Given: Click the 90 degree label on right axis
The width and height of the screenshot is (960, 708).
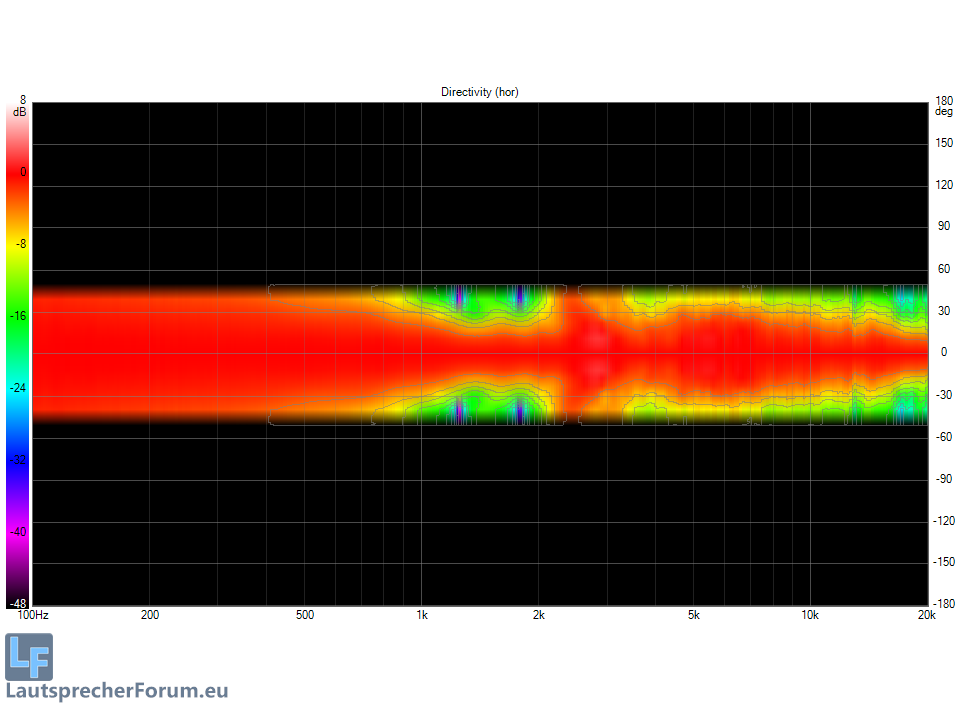Looking at the screenshot, I should (942, 226).
